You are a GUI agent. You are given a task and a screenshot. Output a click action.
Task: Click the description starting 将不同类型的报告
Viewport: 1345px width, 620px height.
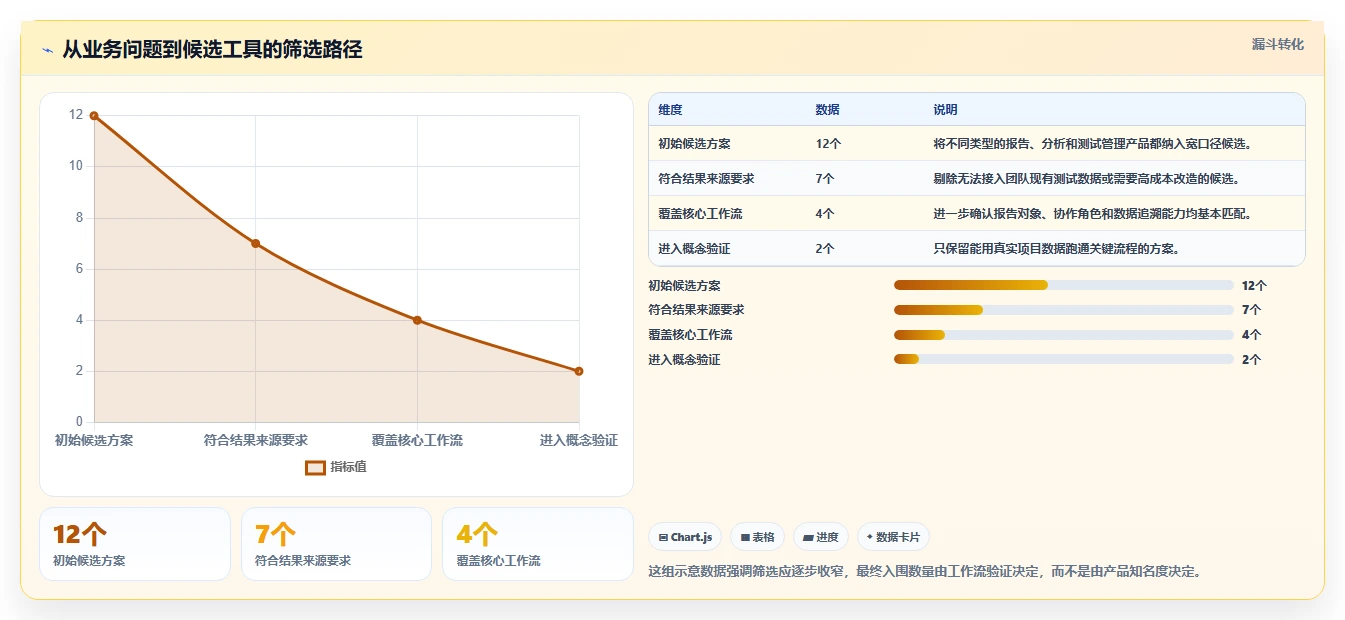1092,144
